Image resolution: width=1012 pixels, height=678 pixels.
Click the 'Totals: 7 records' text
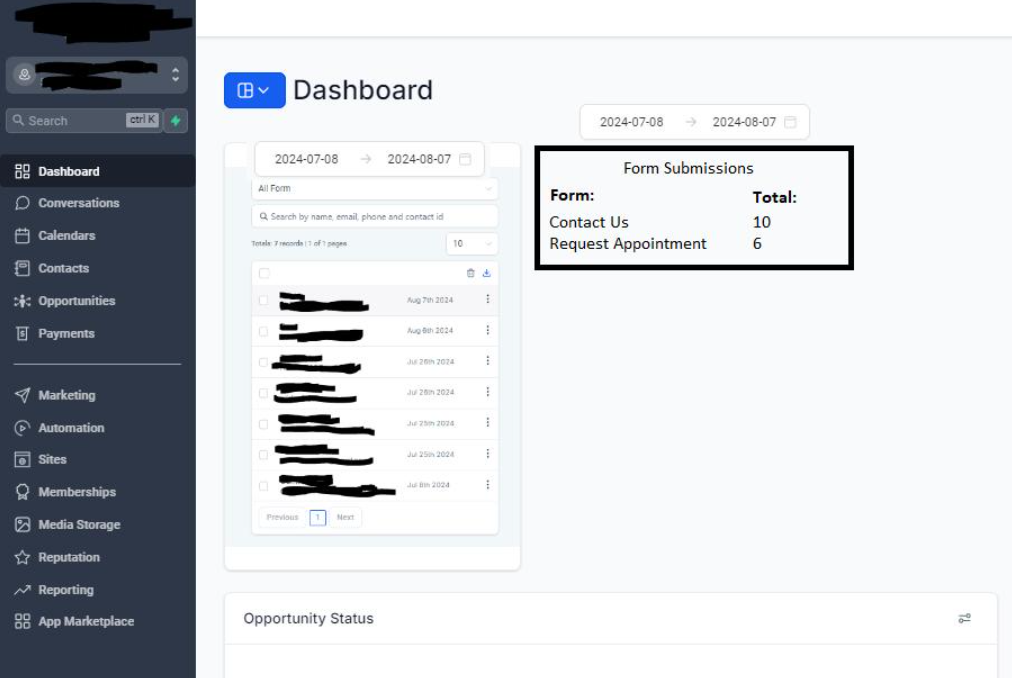(277, 244)
